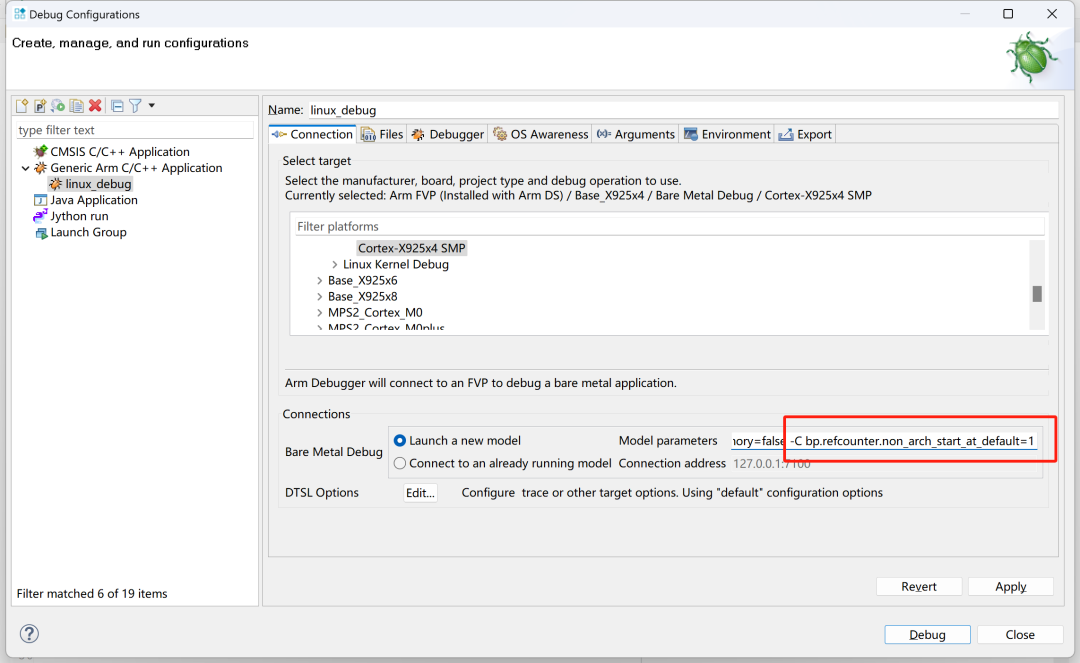Image resolution: width=1080 pixels, height=663 pixels.
Task: Duplicate the selected launch configuration
Action: click(76, 106)
